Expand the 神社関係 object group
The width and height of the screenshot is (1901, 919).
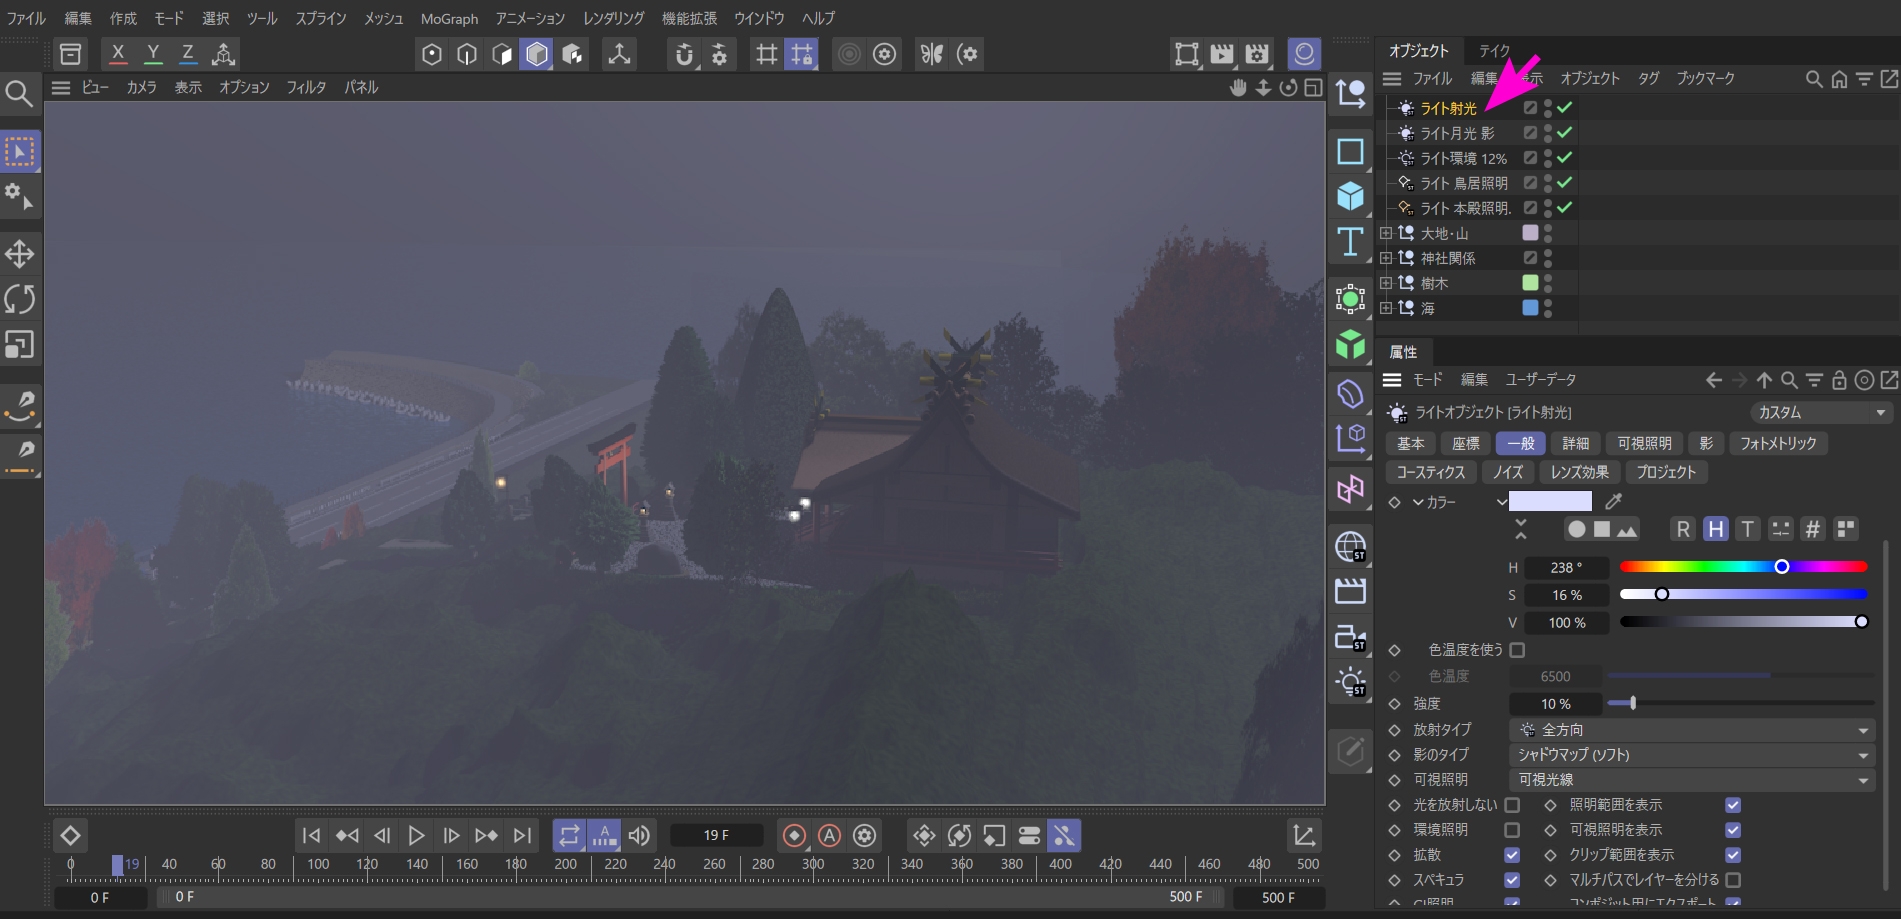tap(1386, 258)
